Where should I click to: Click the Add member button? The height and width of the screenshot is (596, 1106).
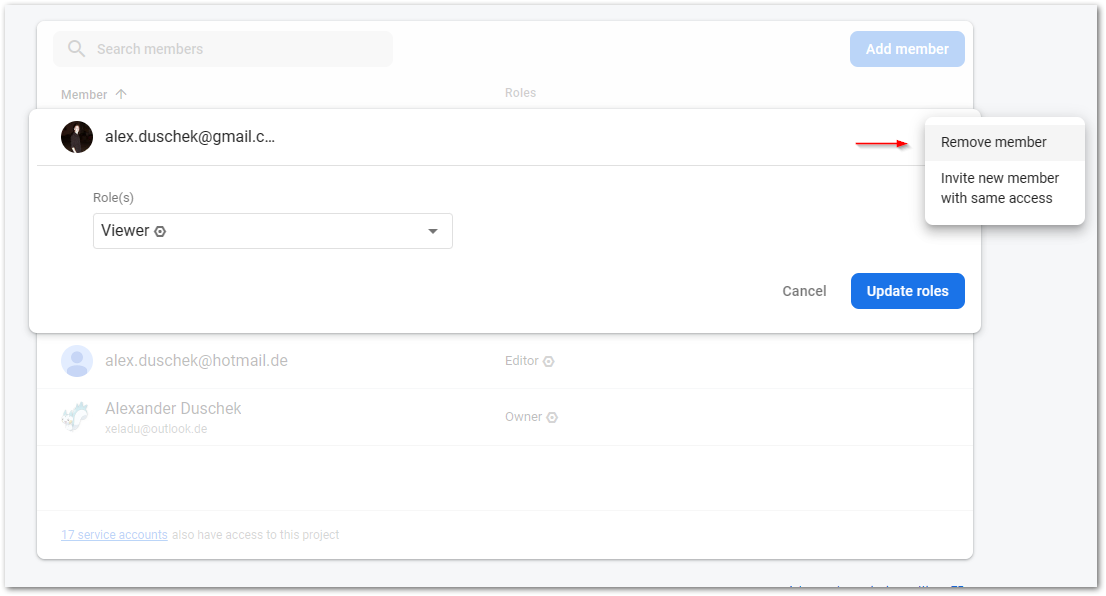(907, 49)
